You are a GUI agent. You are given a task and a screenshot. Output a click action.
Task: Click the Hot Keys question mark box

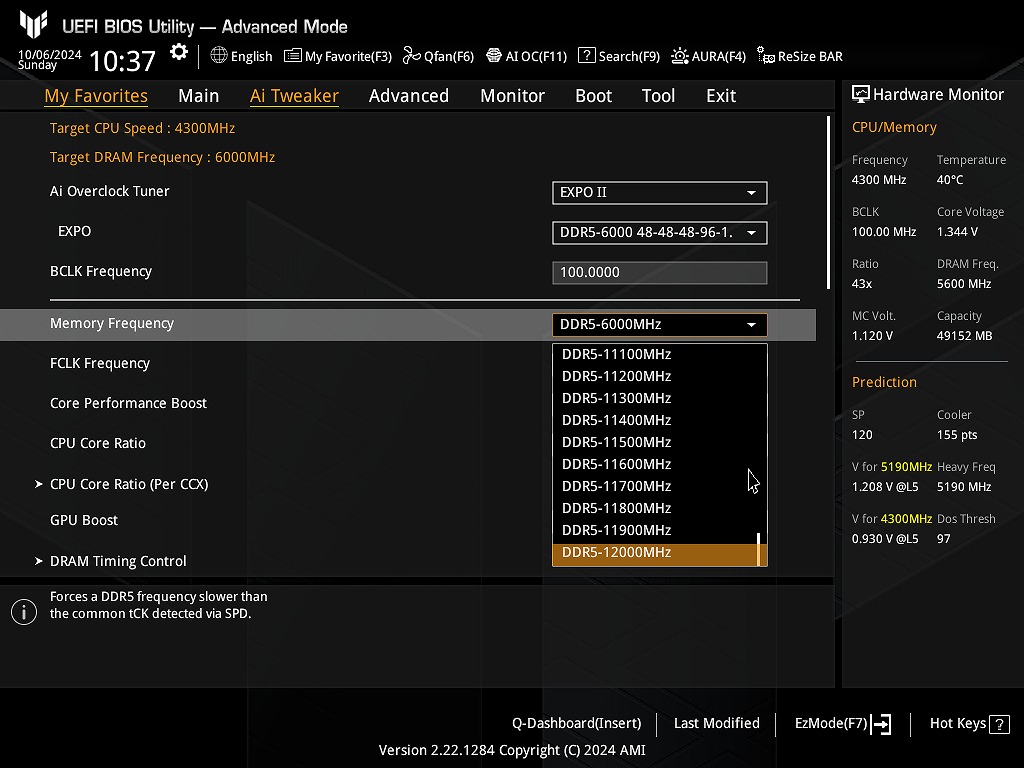[x=999, y=724]
